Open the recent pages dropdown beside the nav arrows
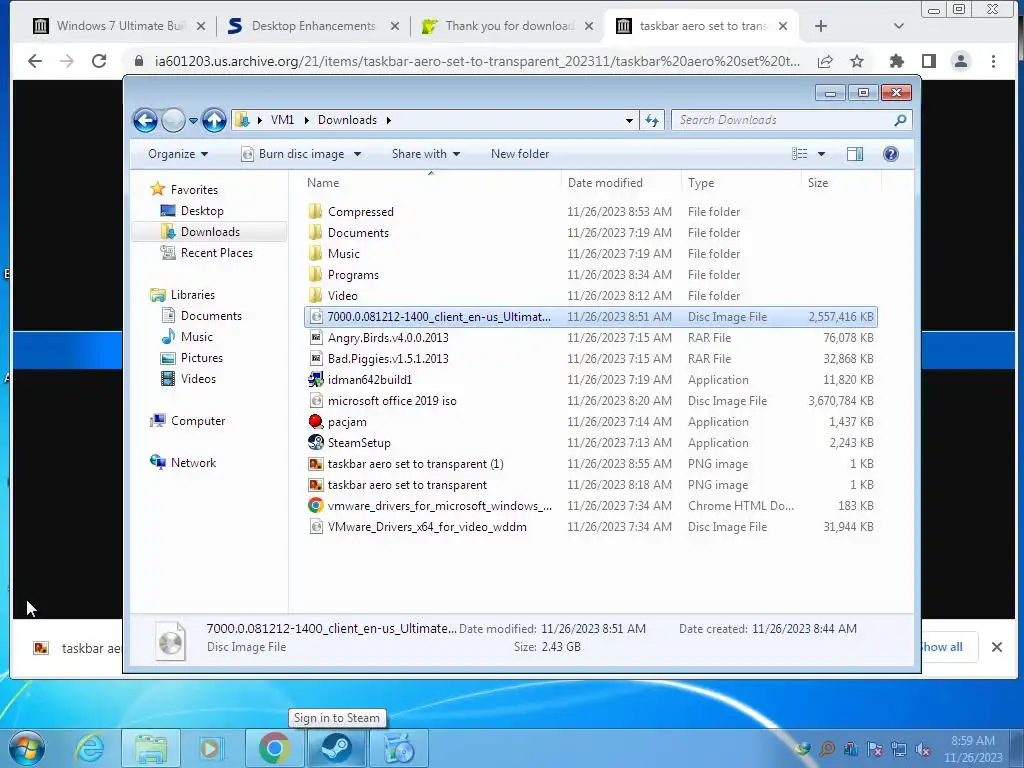 click(x=193, y=121)
